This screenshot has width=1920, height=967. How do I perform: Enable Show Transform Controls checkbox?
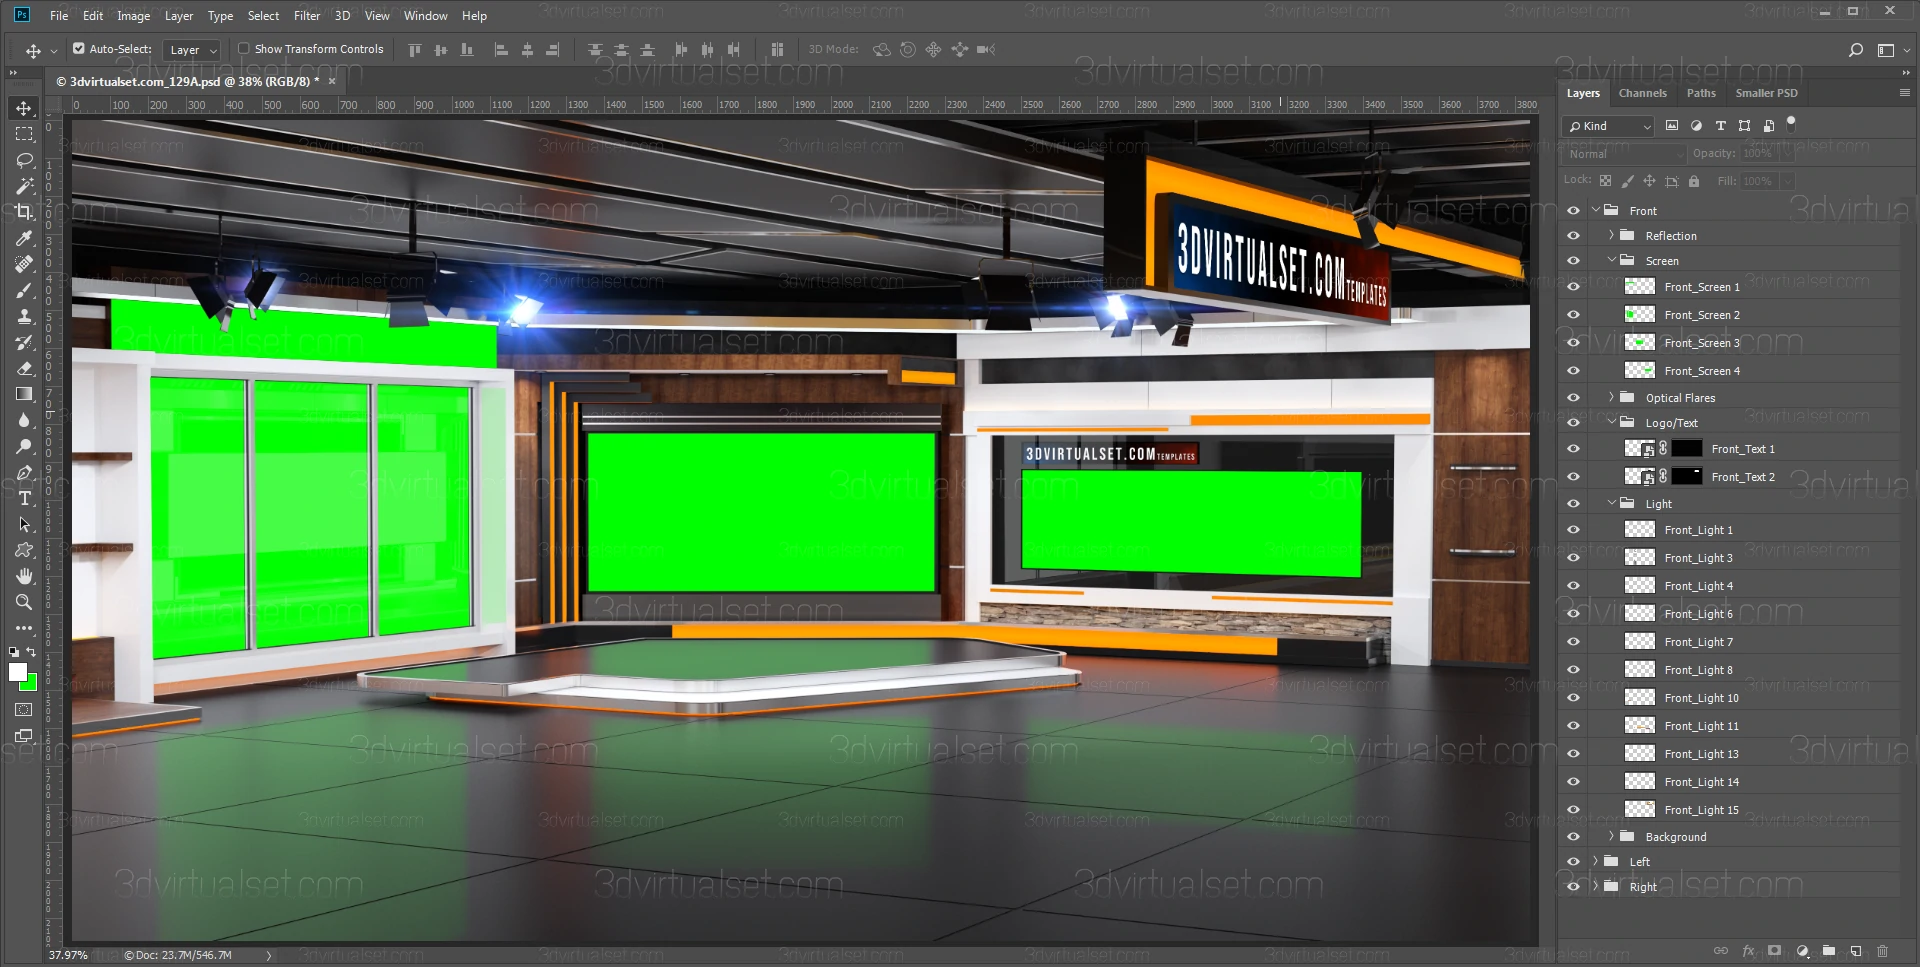pyautogui.click(x=243, y=48)
